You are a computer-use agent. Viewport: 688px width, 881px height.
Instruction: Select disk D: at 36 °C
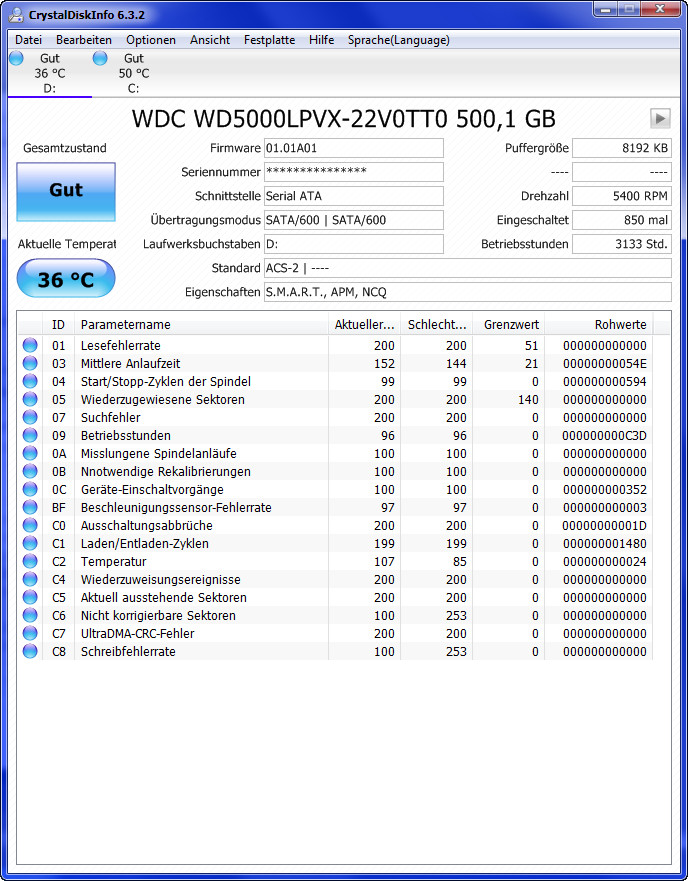click(x=49, y=73)
